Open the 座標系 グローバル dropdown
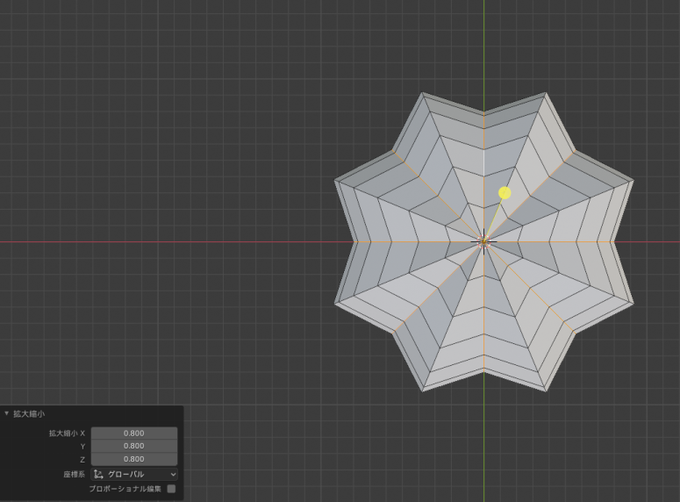 pyautogui.click(x=134, y=474)
